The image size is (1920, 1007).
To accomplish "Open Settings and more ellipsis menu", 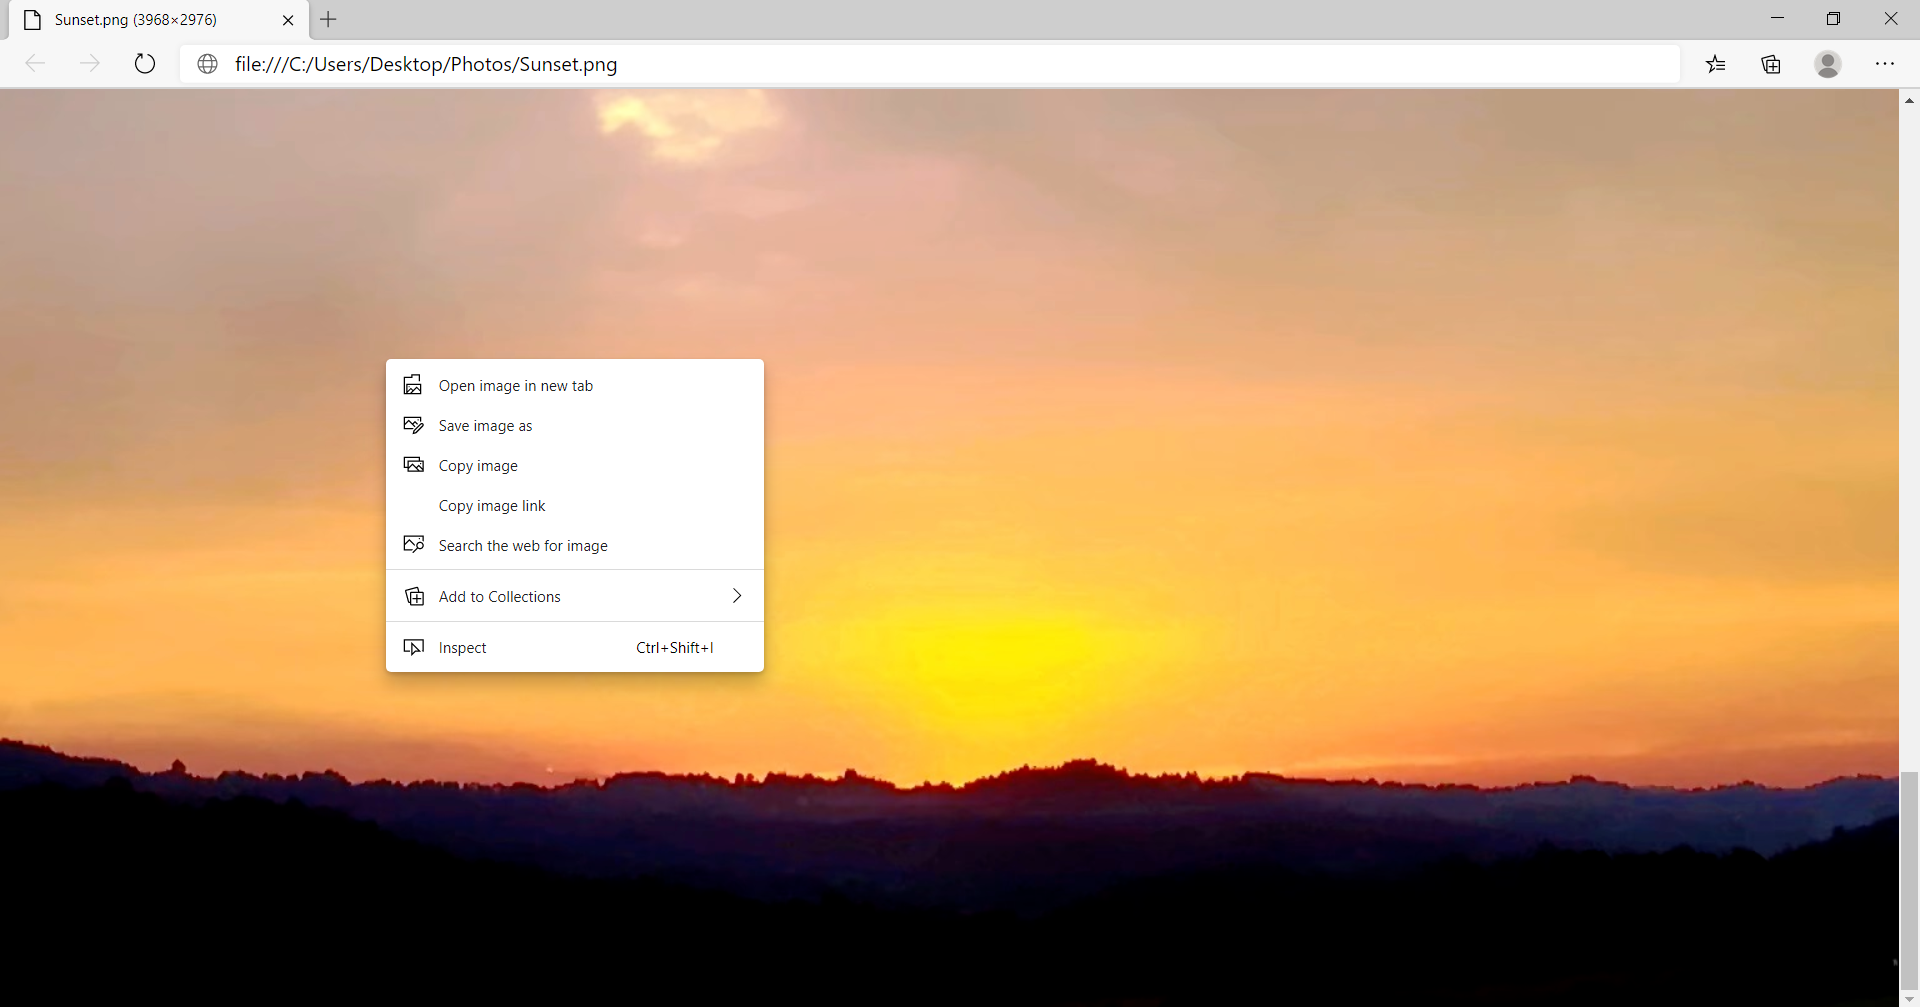I will pos(1885,64).
